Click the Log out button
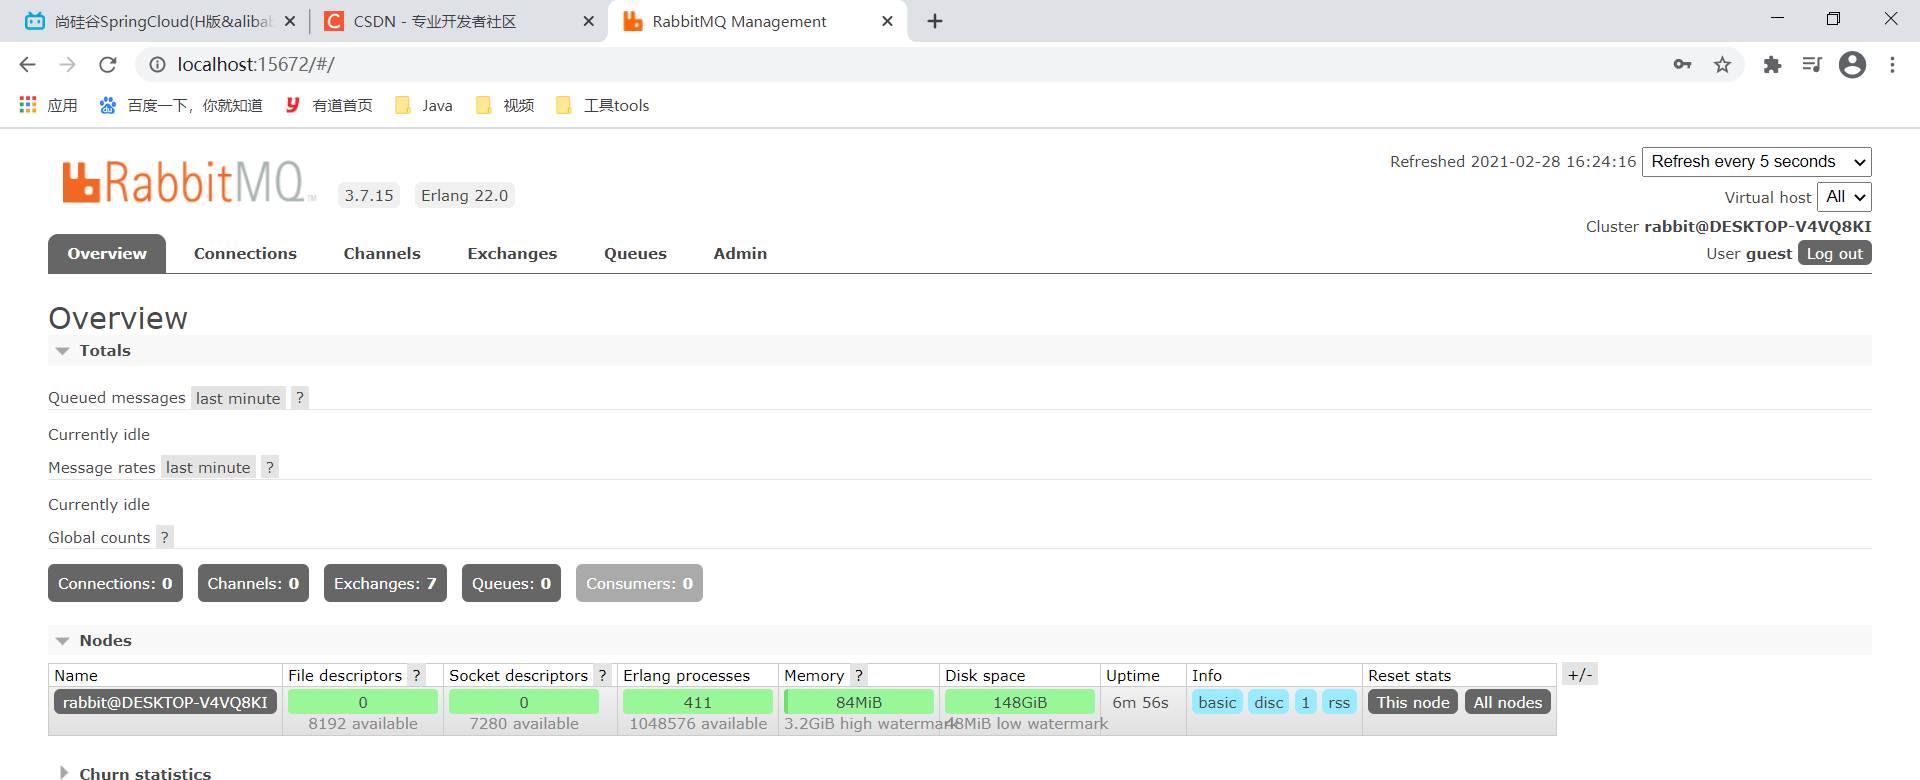 (1835, 254)
